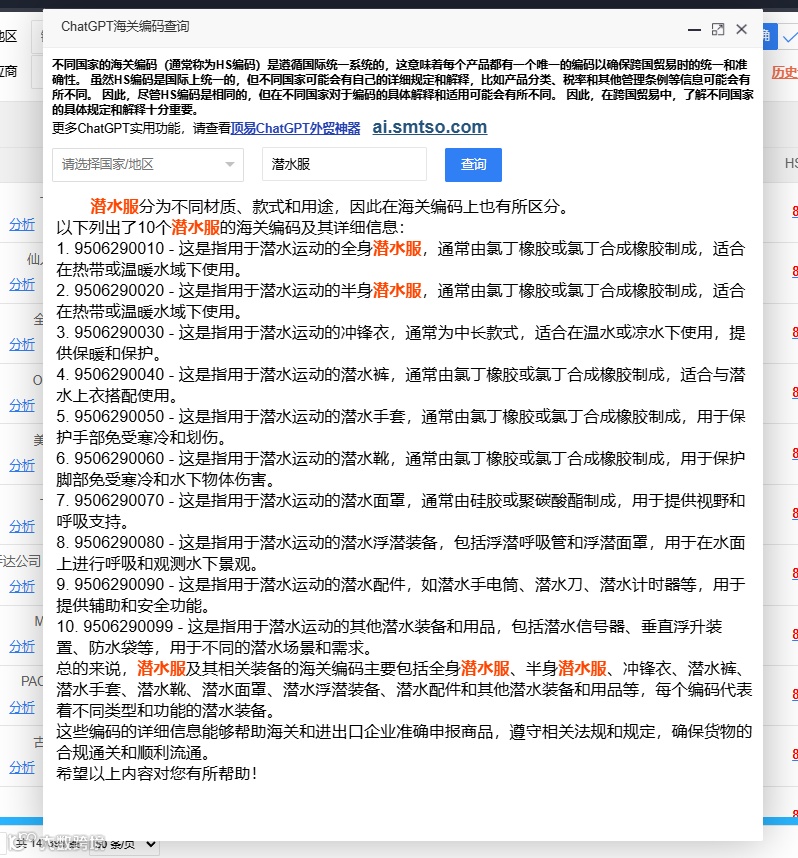Click the HS code 9506290060

tap(119, 459)
